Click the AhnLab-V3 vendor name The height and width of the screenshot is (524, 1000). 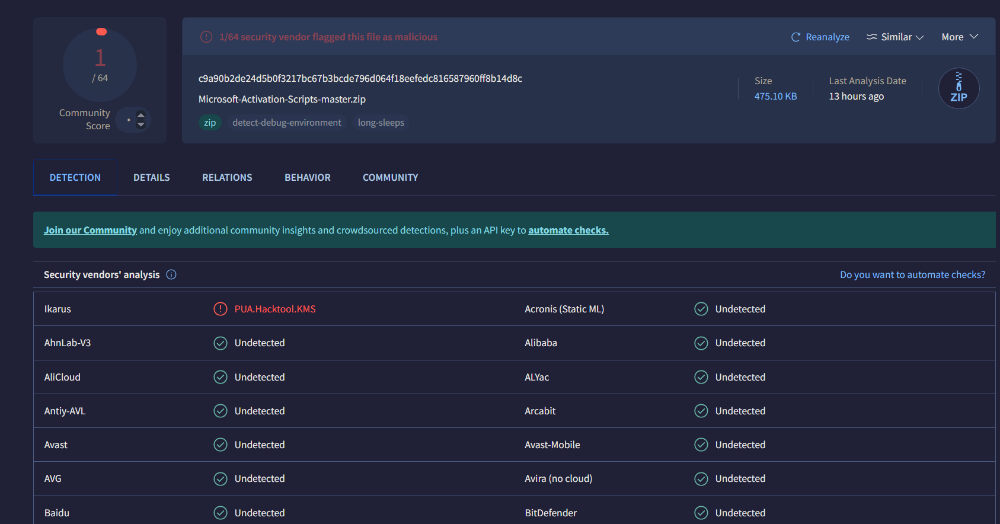pyautogui.click(x=67, y=343)
